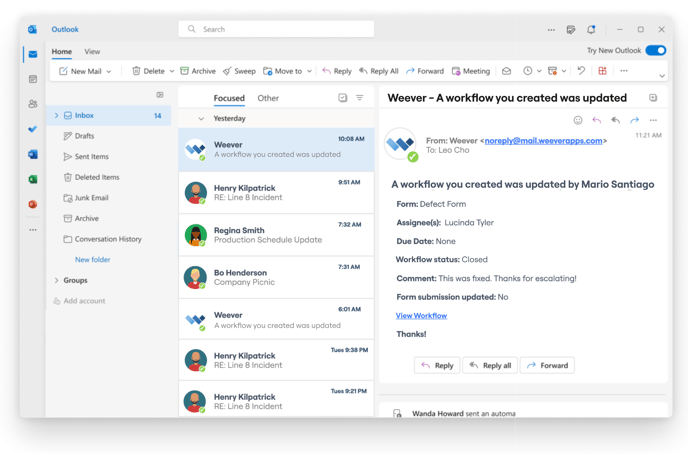Screen dimensions: 688x455
Task: Open the notification bell
Action: pyautogui.click(x=591, y=29)
